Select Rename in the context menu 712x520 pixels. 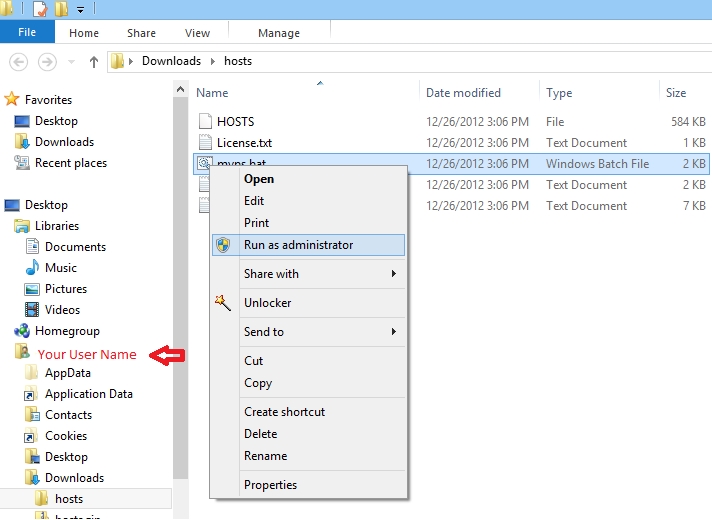(266, 456)
